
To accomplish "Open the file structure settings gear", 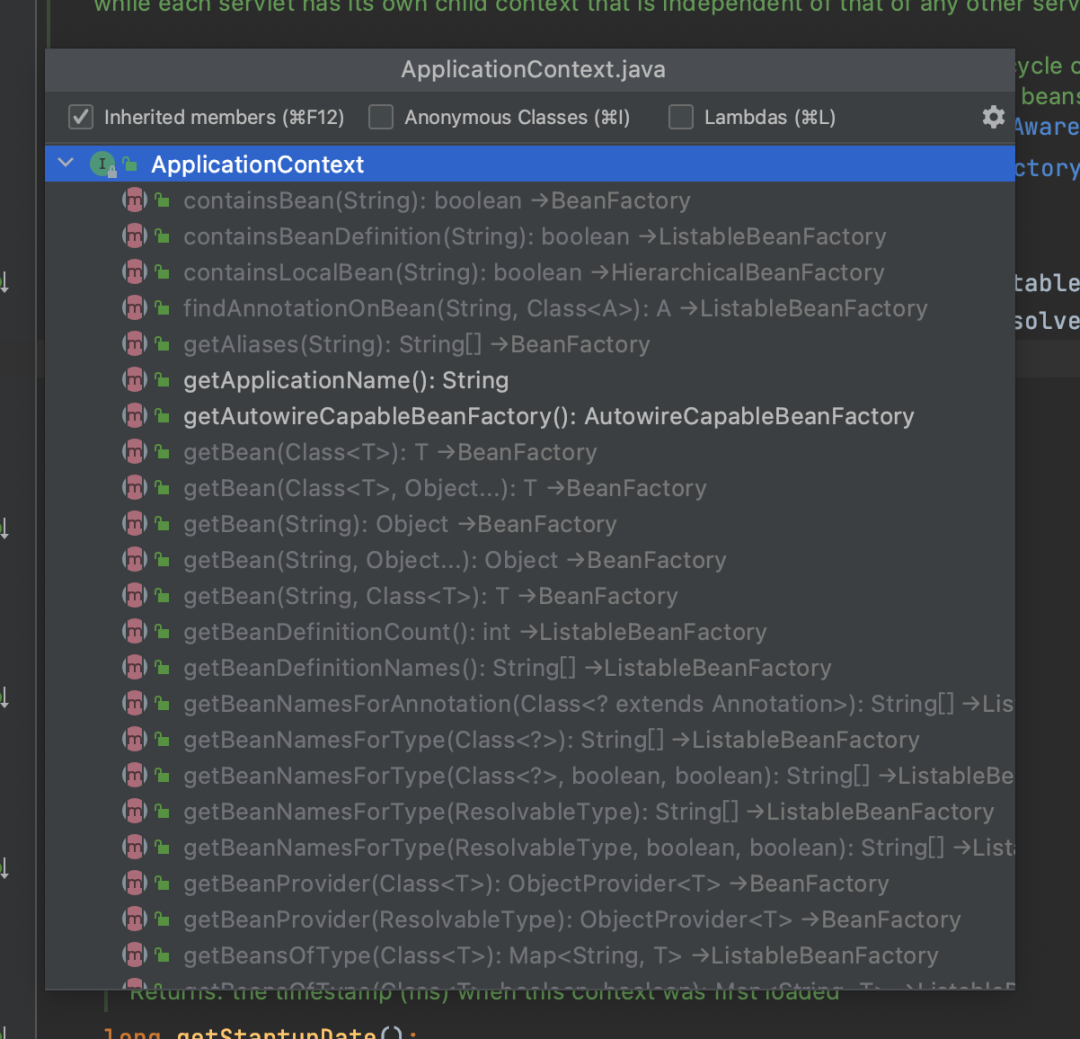I will point(993,117).
